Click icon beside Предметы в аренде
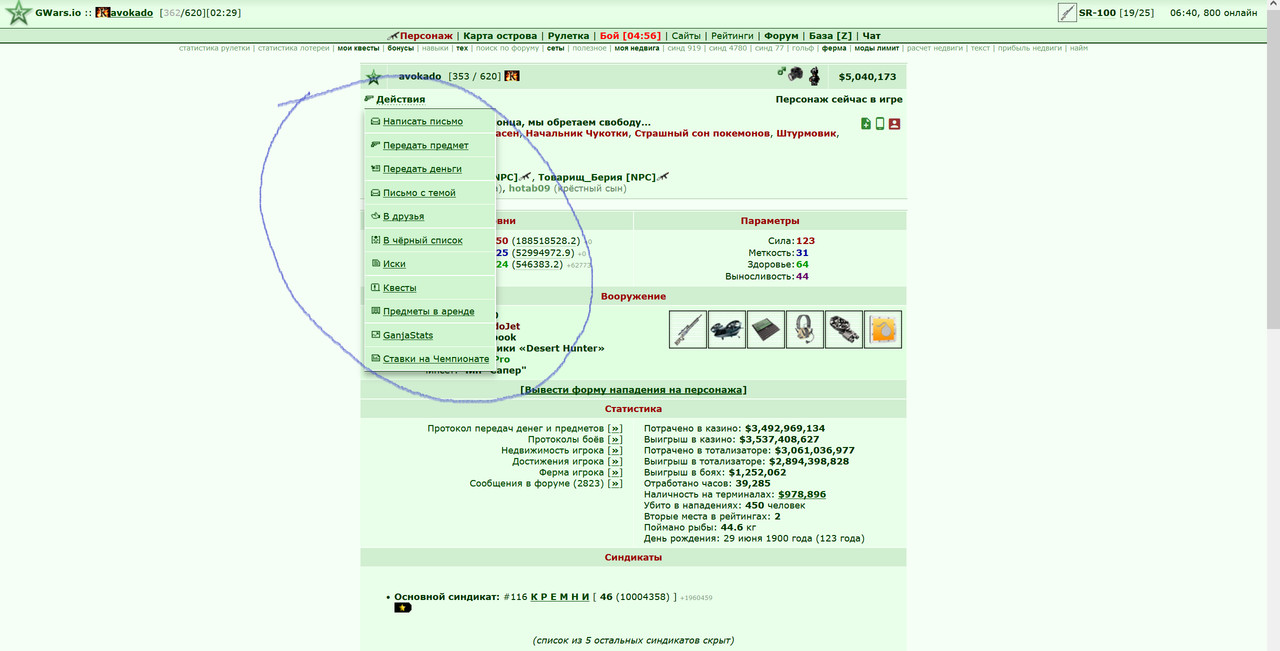The width and height of the screenshot is (1280, 651). coord(375,311)
